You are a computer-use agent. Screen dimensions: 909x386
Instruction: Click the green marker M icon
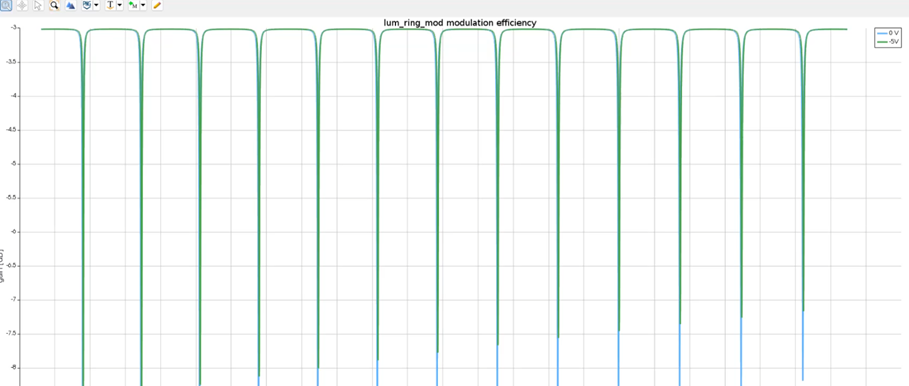pos(133,5)
